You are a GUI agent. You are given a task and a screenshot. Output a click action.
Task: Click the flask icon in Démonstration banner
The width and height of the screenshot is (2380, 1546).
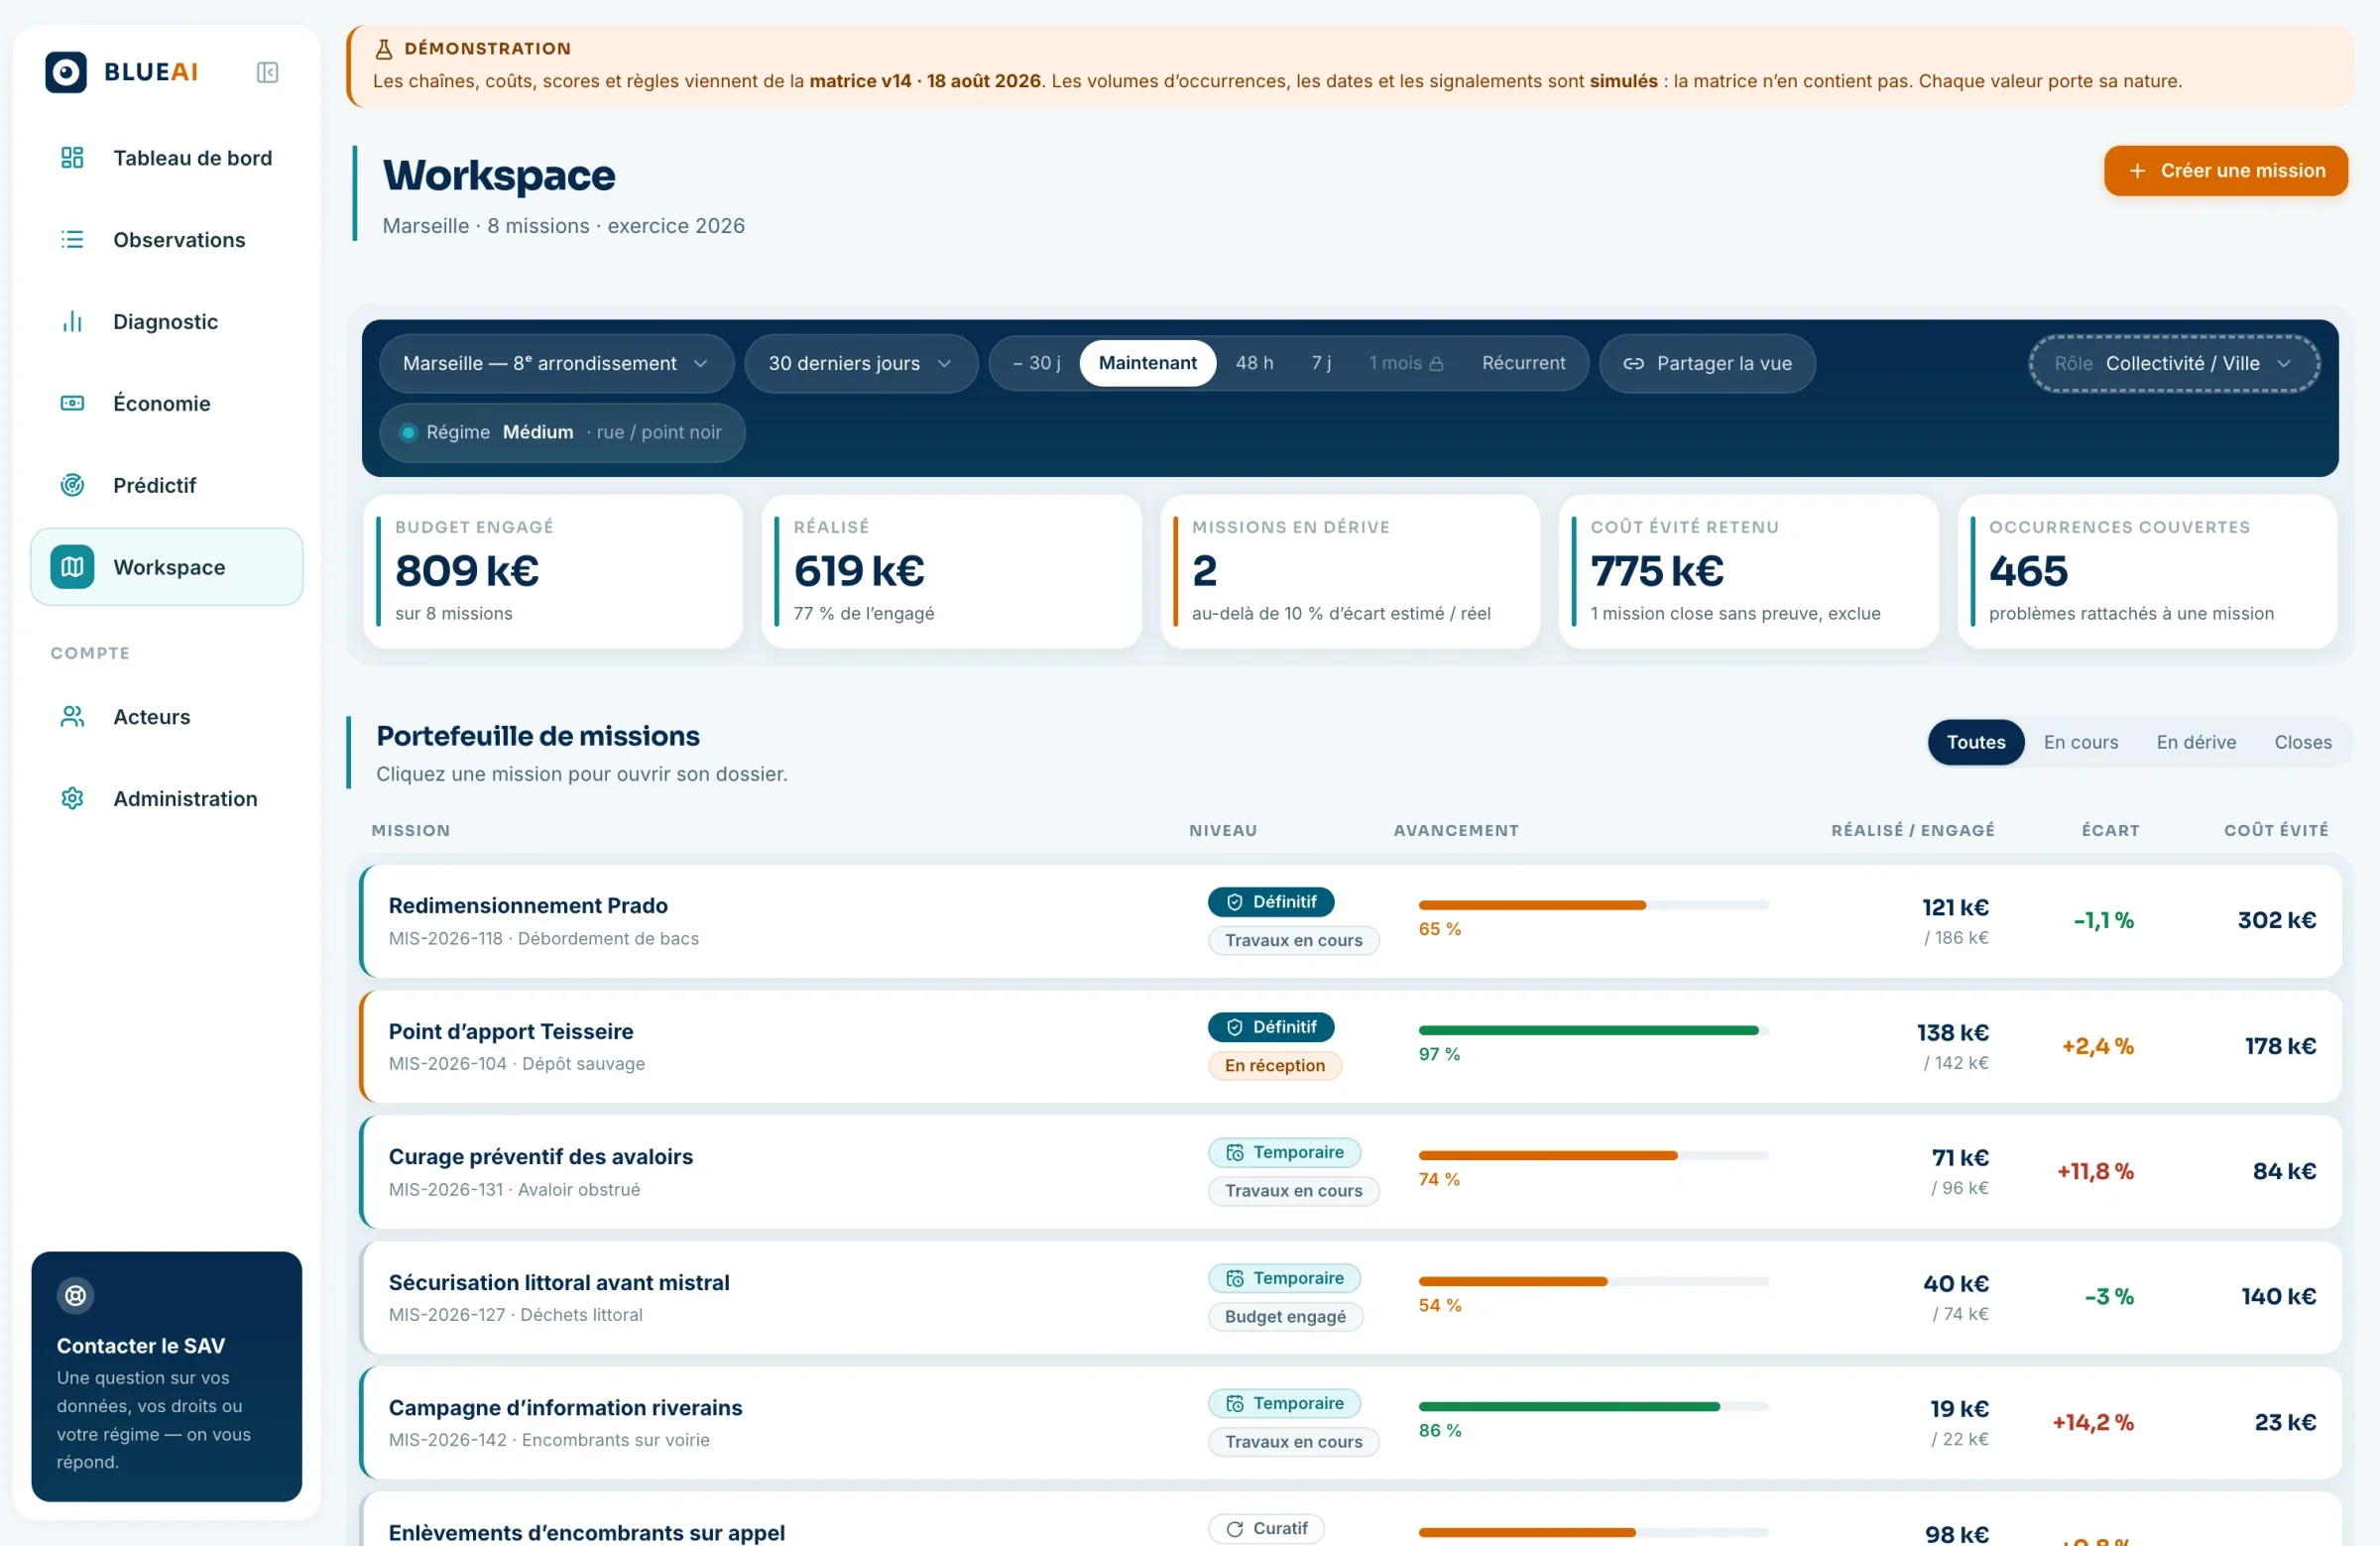pos(383,48)
